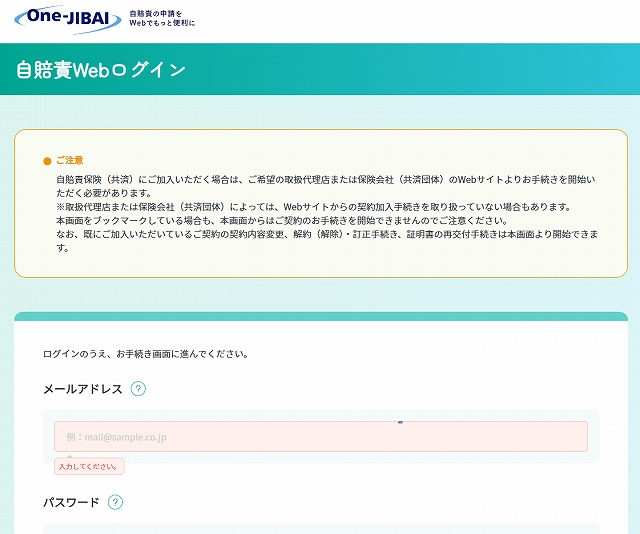The image size is (640, 534).
Task: Click the 自賠責Webログイン page title
Action: [x=101, y=70]
